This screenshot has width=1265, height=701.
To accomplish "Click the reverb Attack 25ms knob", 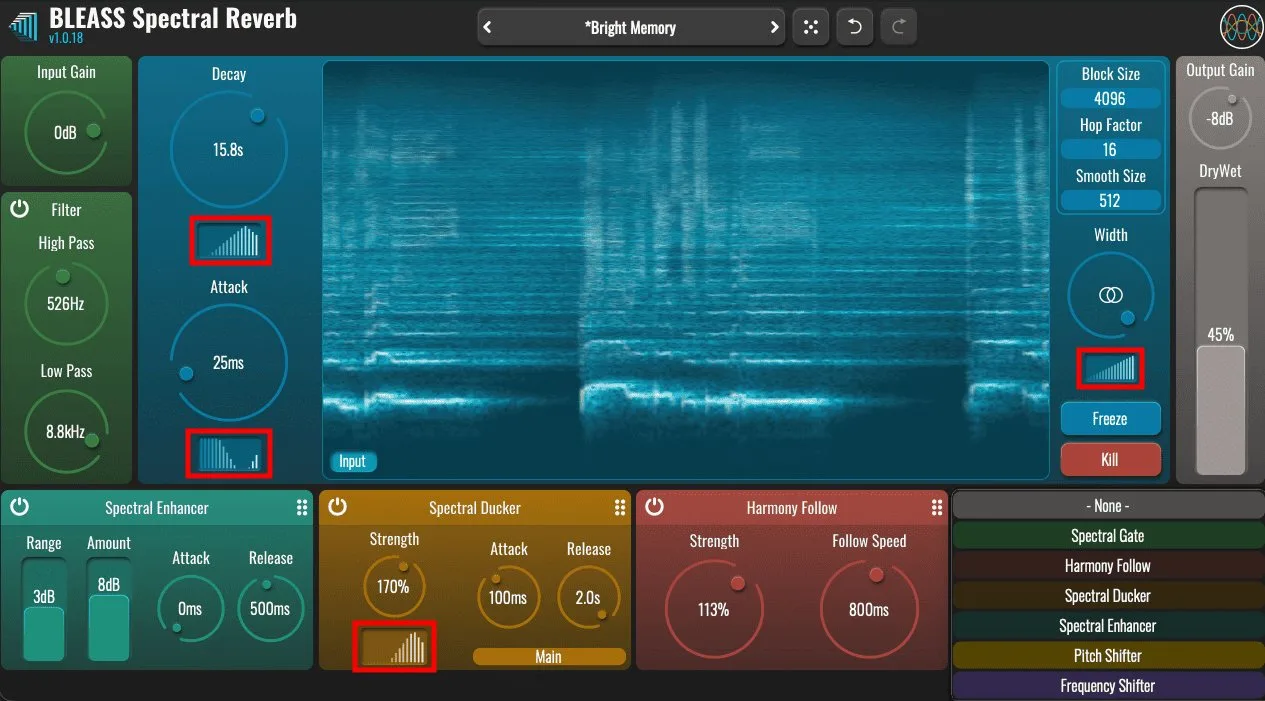I will tap(229, 363).
